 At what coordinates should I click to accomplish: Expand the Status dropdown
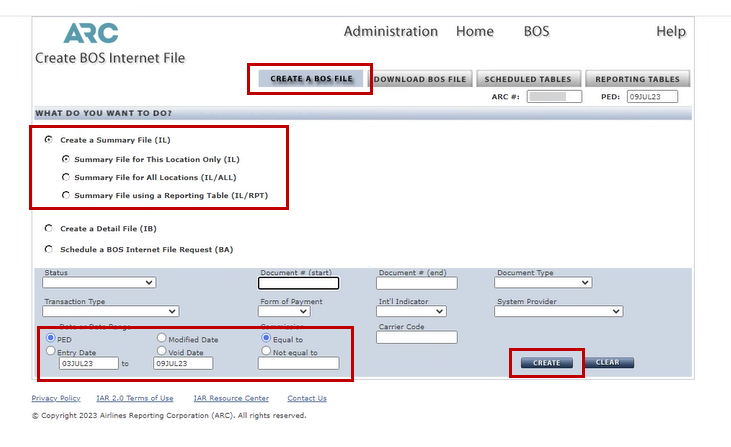(x=99, y=283)
